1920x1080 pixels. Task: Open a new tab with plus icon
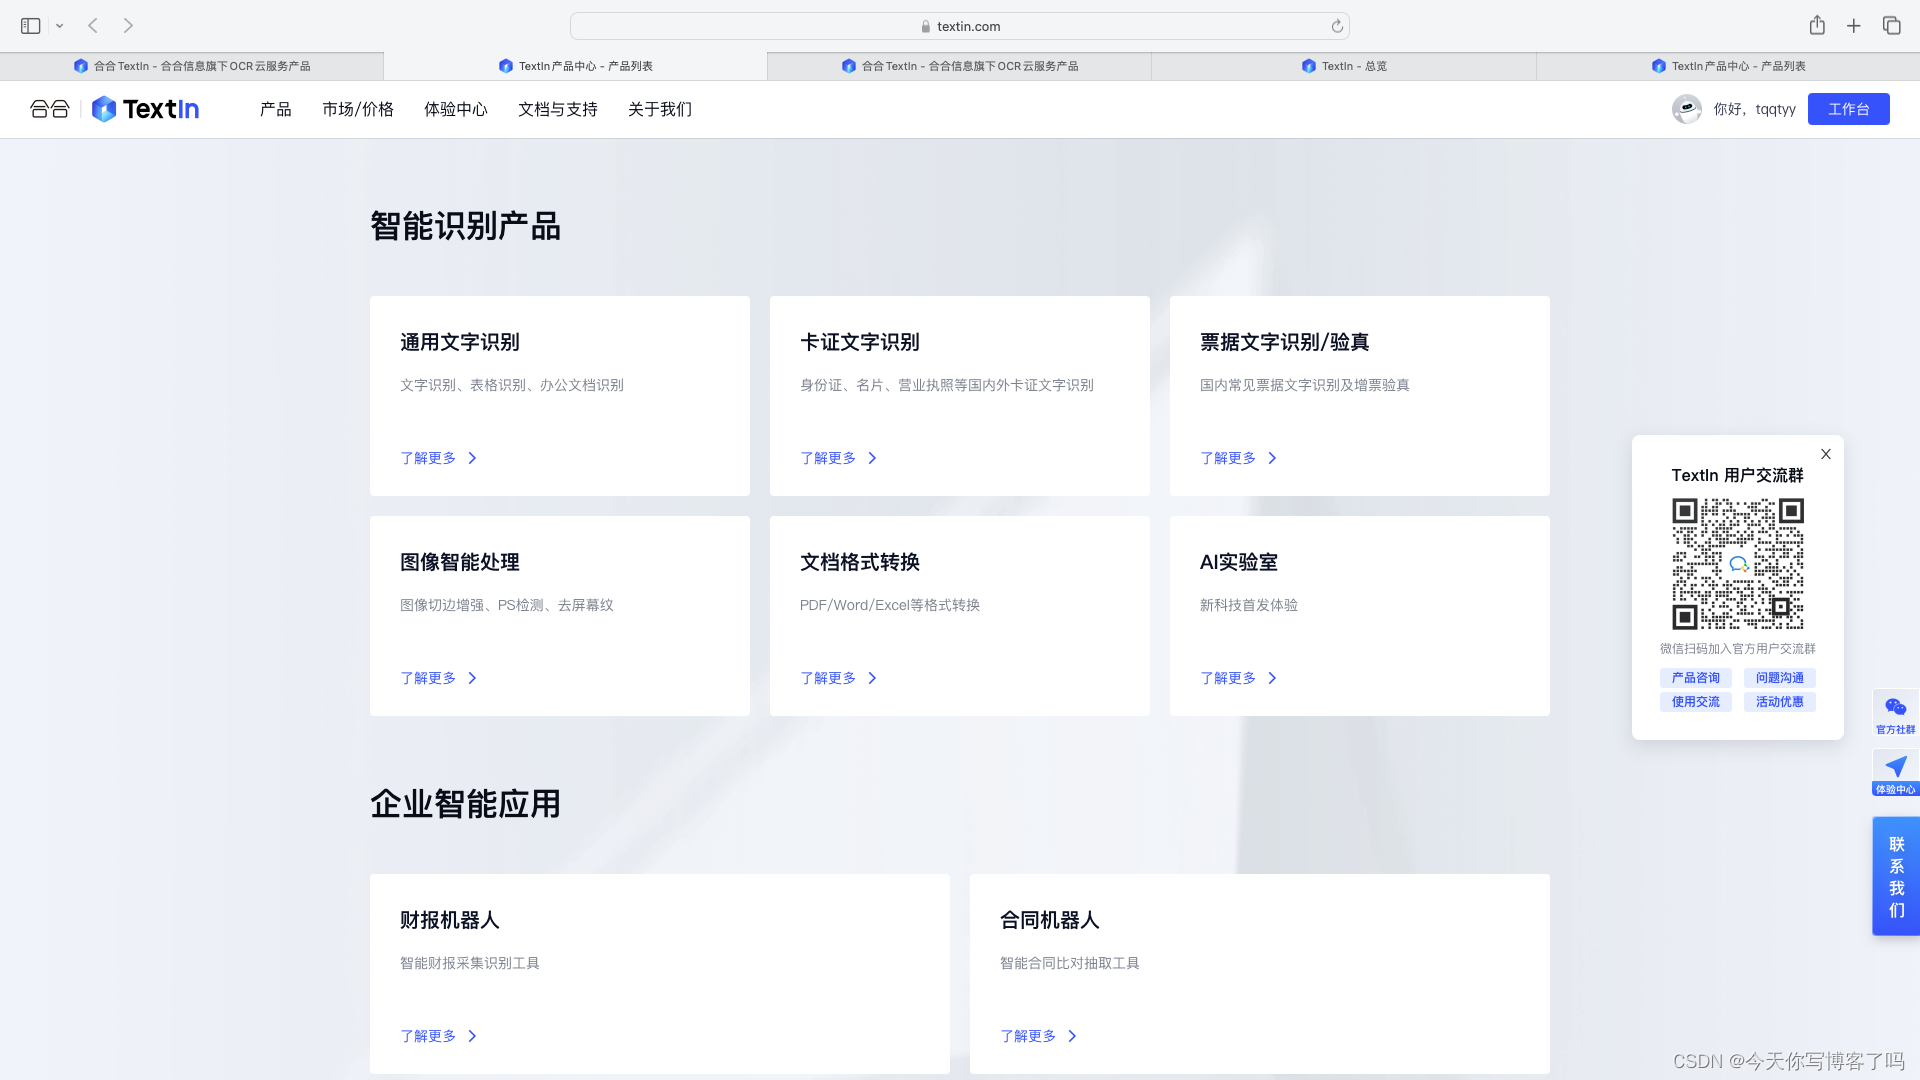[x=1854, y=26]
